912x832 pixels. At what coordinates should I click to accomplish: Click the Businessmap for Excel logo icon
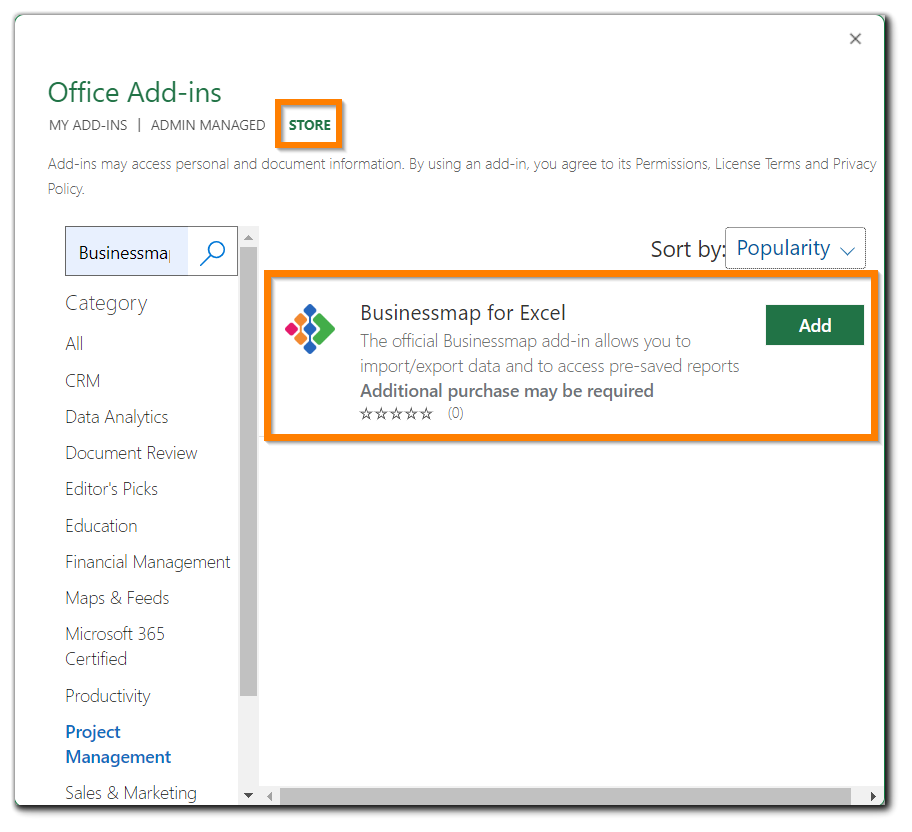click(309, 329)
